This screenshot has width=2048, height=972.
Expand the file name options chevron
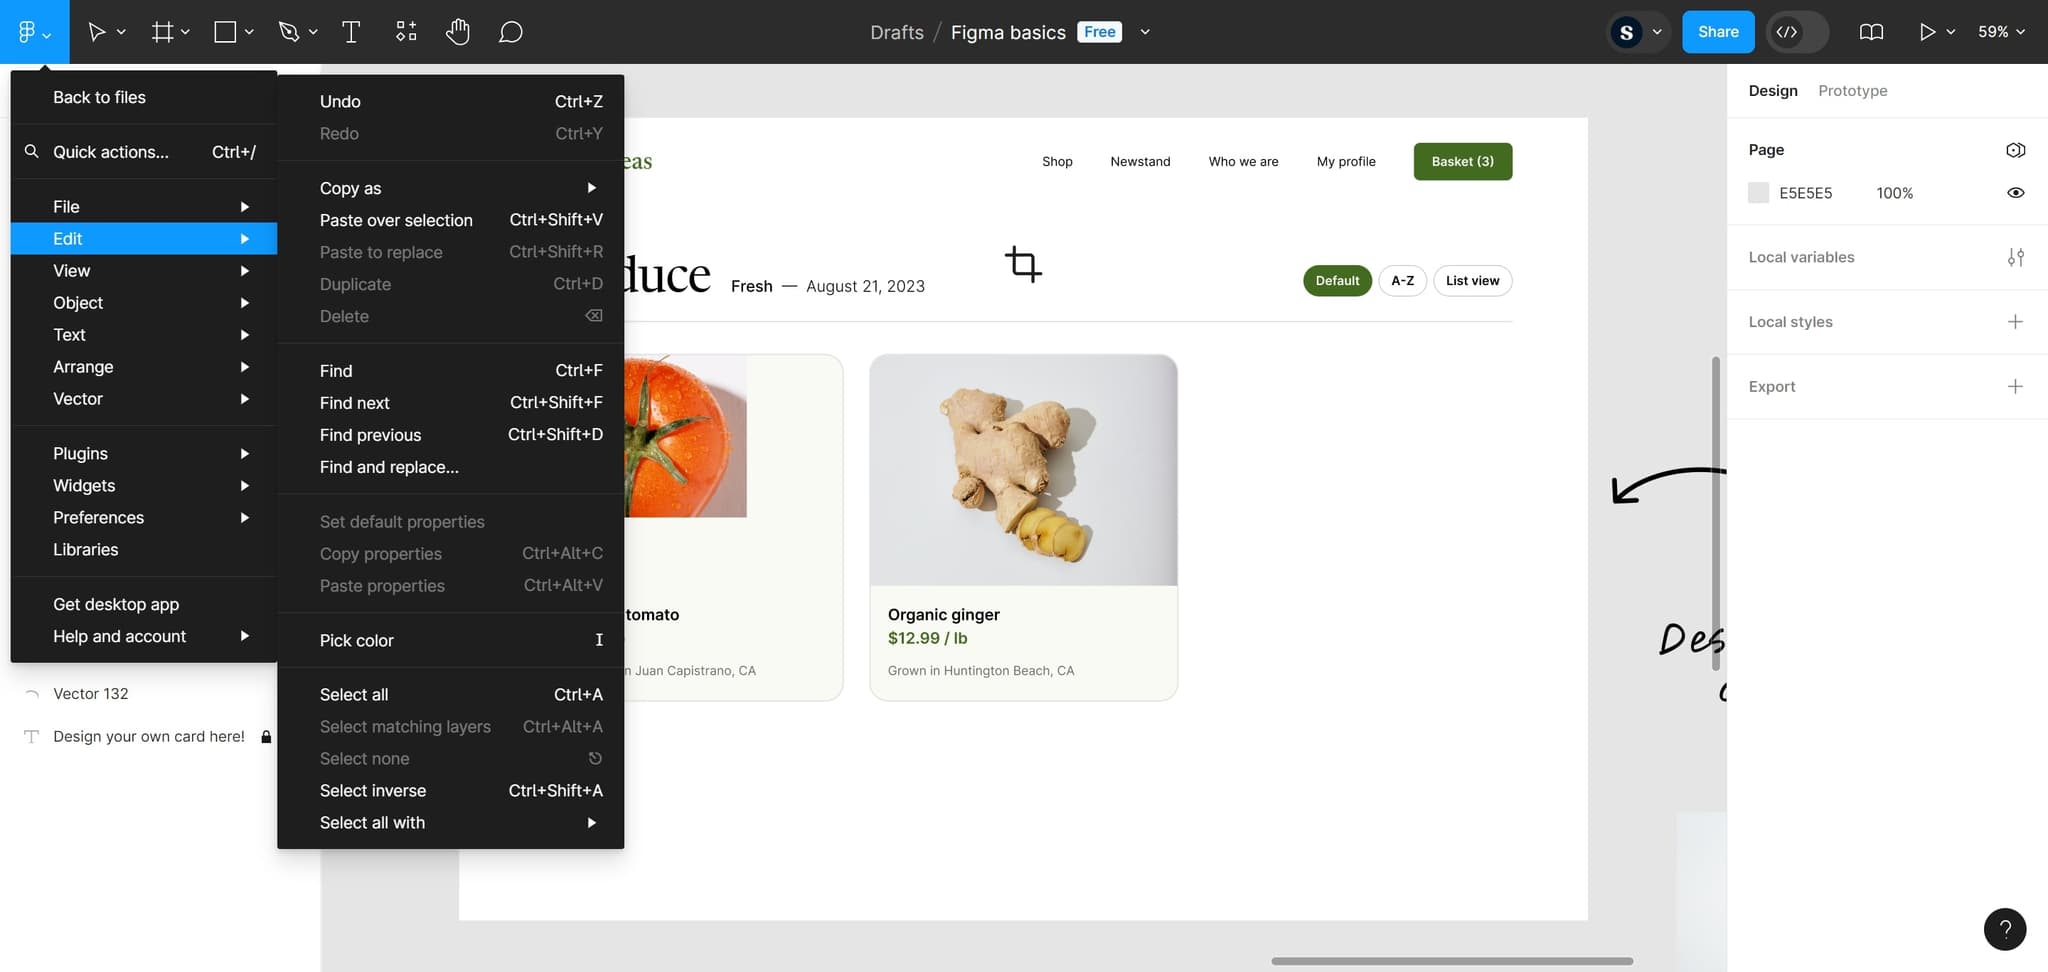[x=1145, y=32]
